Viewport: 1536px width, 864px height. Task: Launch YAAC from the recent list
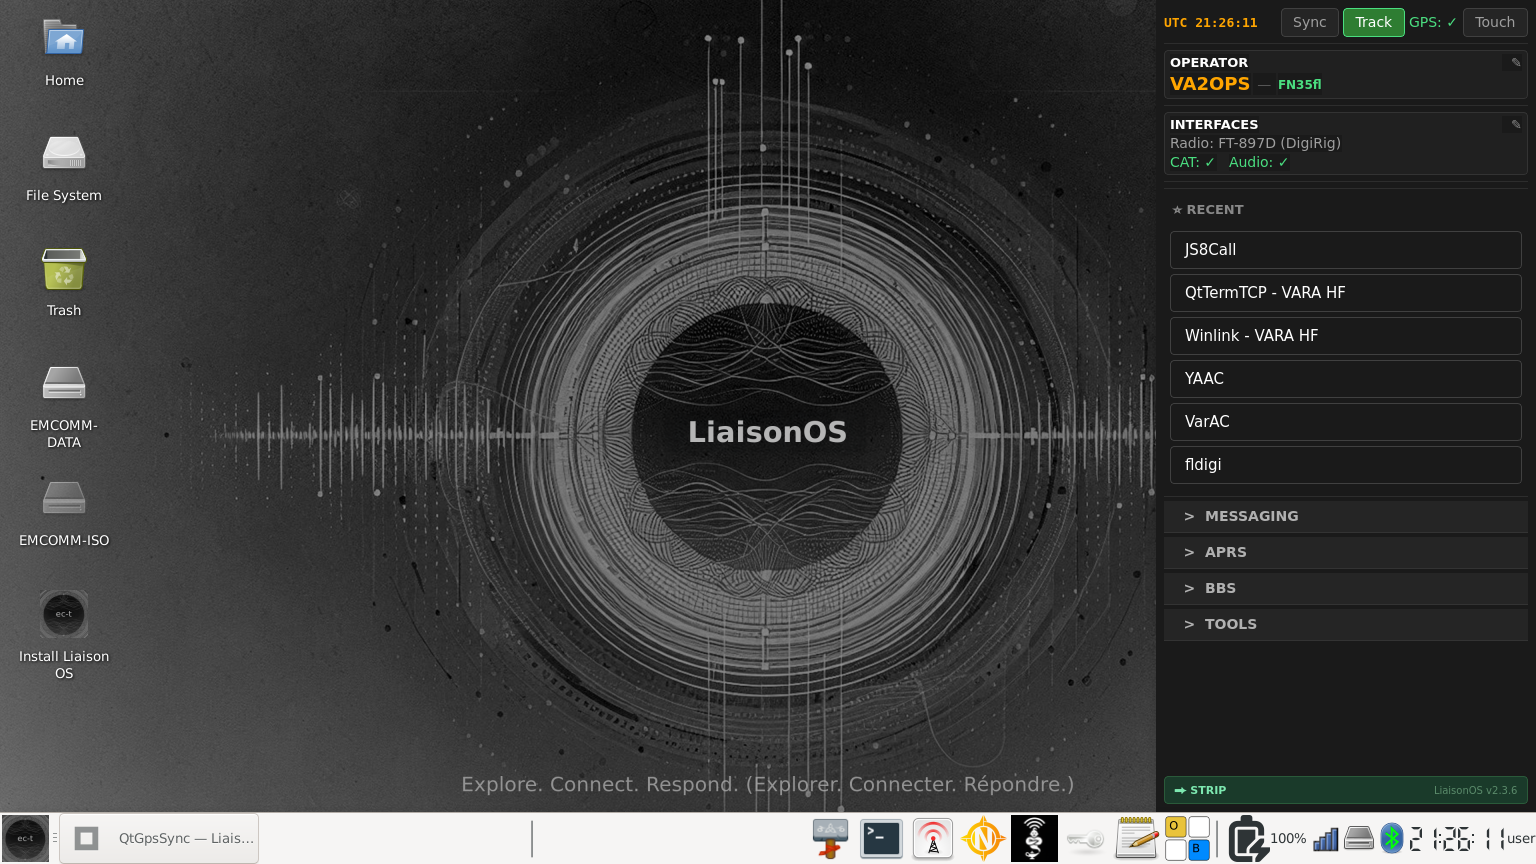tap(1346, 379)
